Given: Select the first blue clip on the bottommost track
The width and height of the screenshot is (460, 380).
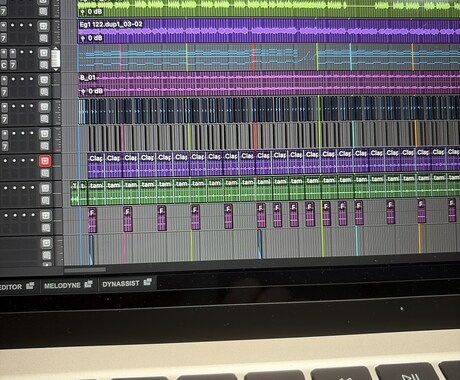Looking at the screenshot, I should [x=91, y=249].
